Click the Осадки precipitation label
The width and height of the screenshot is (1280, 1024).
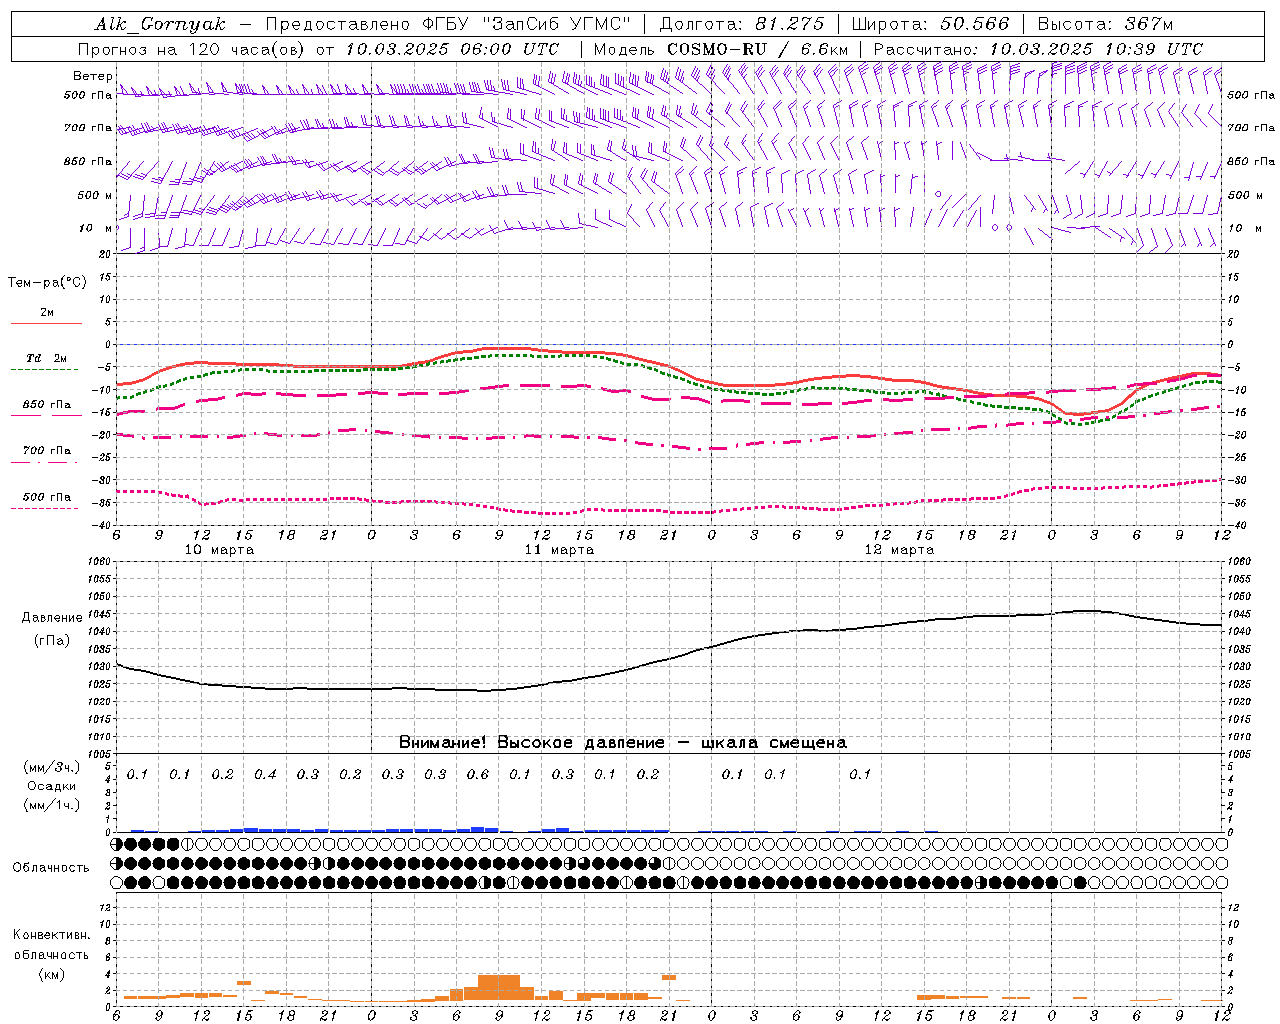click(52, 786)
